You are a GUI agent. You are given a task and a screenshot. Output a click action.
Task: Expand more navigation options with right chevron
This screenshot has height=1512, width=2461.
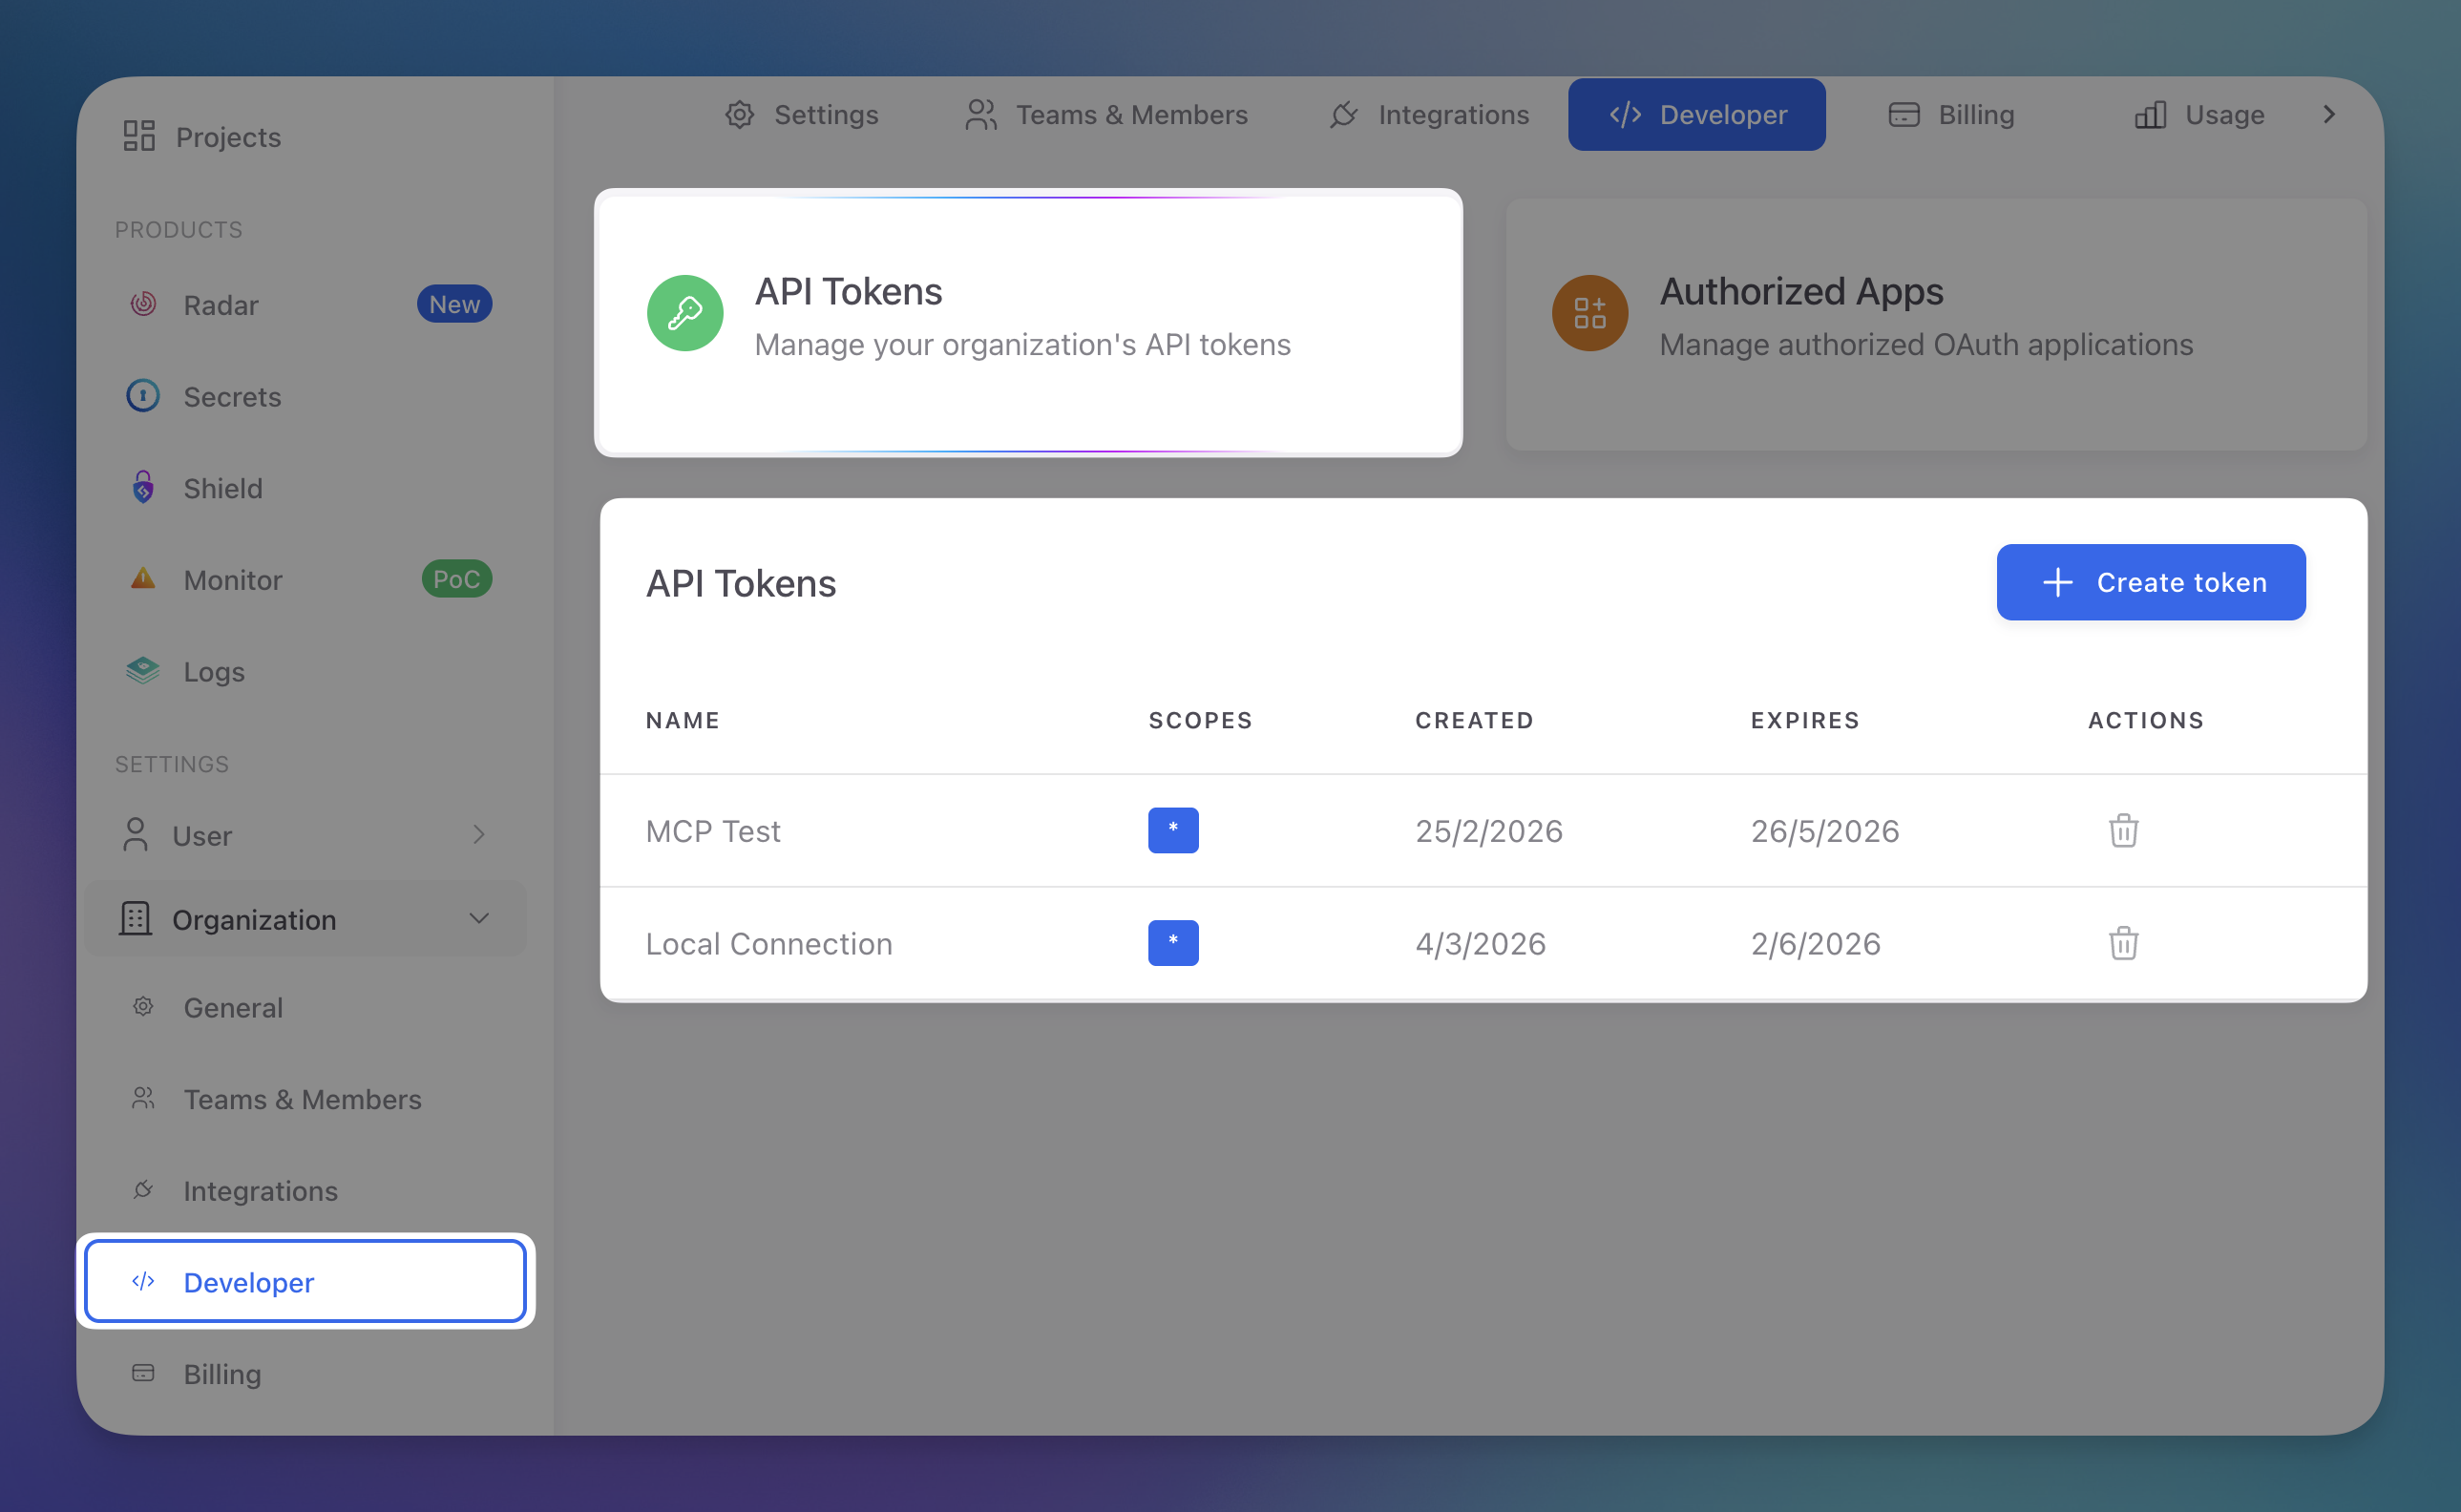(x=2329, y=114)
